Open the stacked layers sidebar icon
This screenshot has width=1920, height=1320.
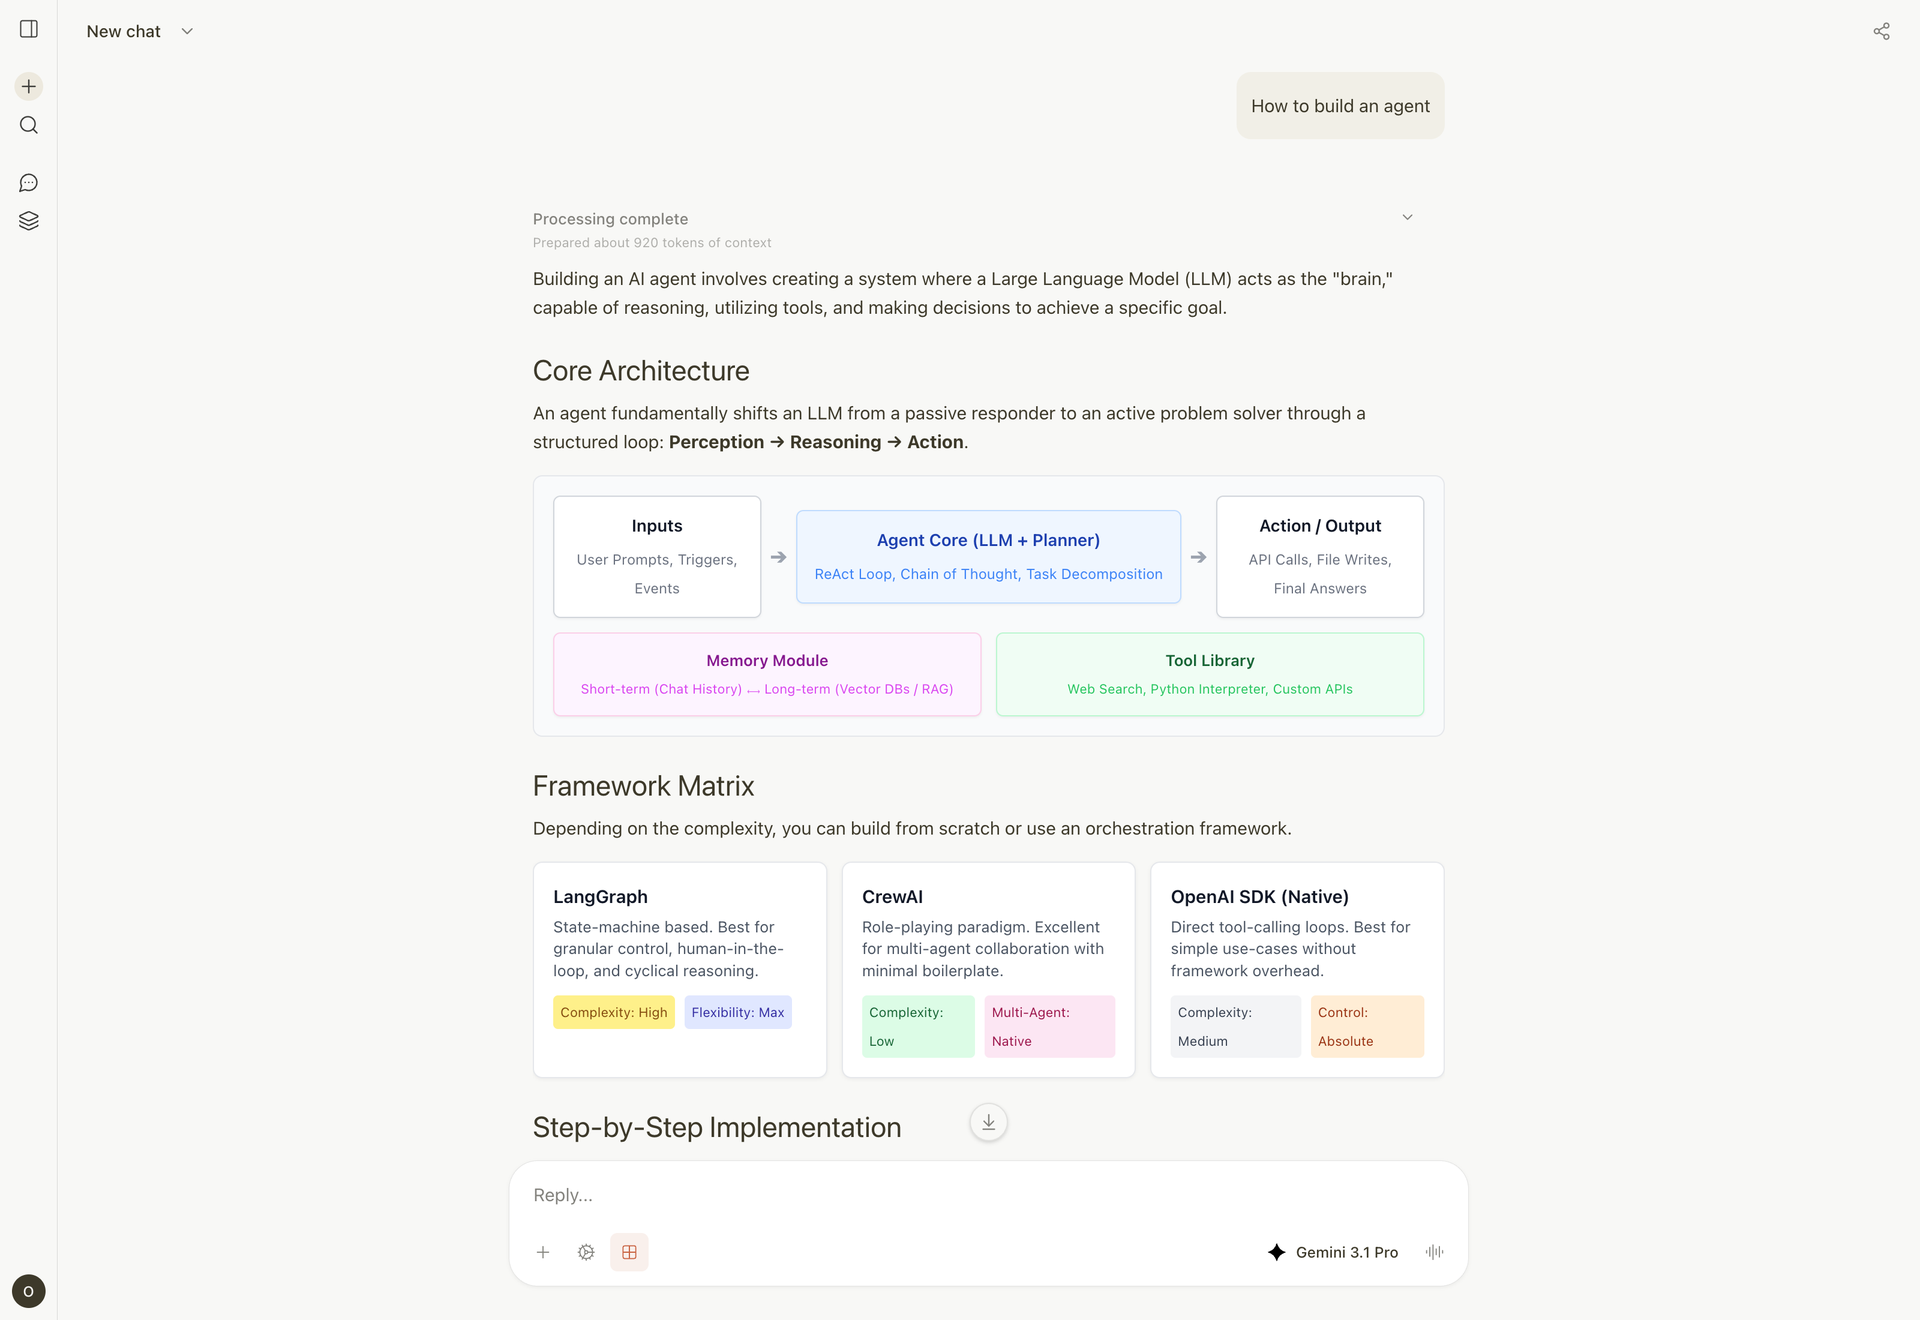point(29,221)
